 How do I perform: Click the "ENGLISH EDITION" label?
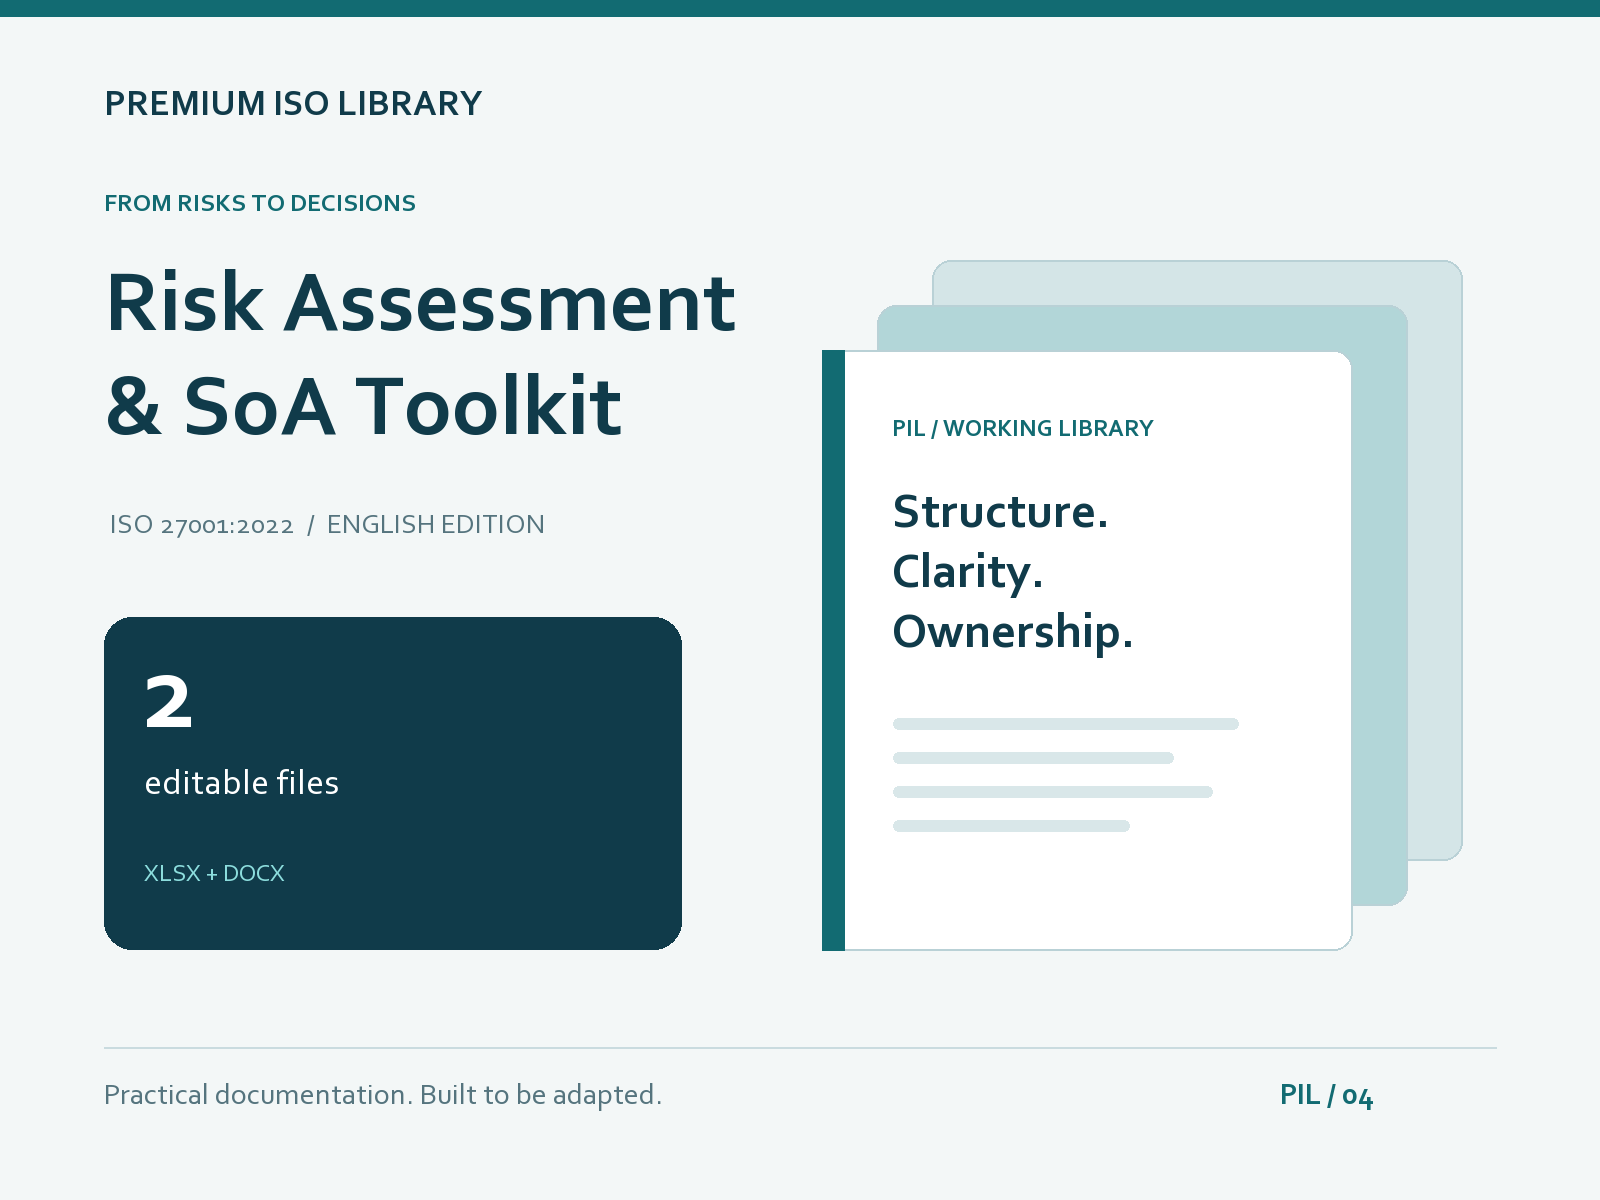coord(436,525)
